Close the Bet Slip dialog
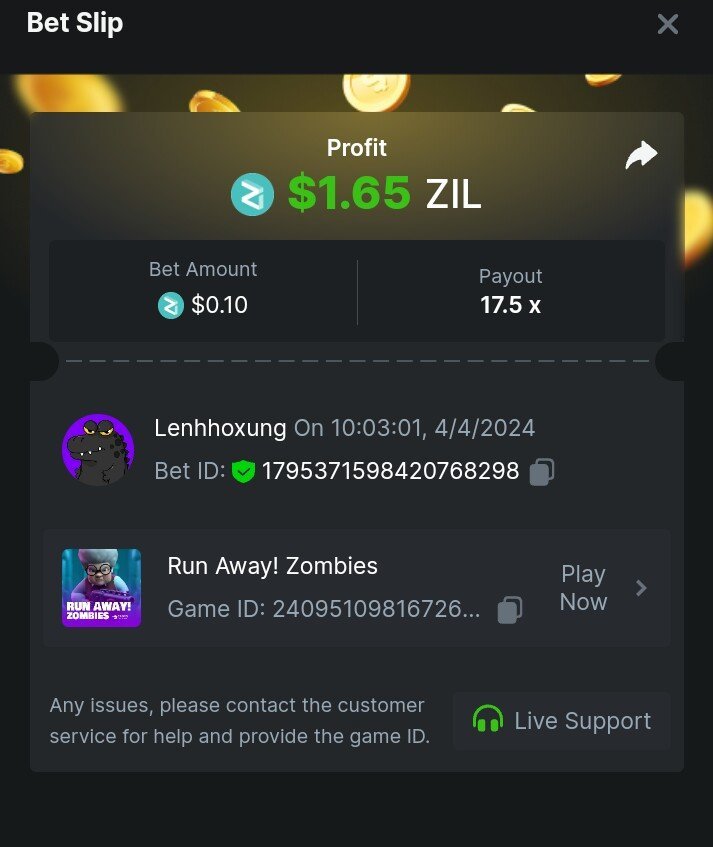Image resolution: width=713 pixels, height=847 pixels. pos(668,24)
